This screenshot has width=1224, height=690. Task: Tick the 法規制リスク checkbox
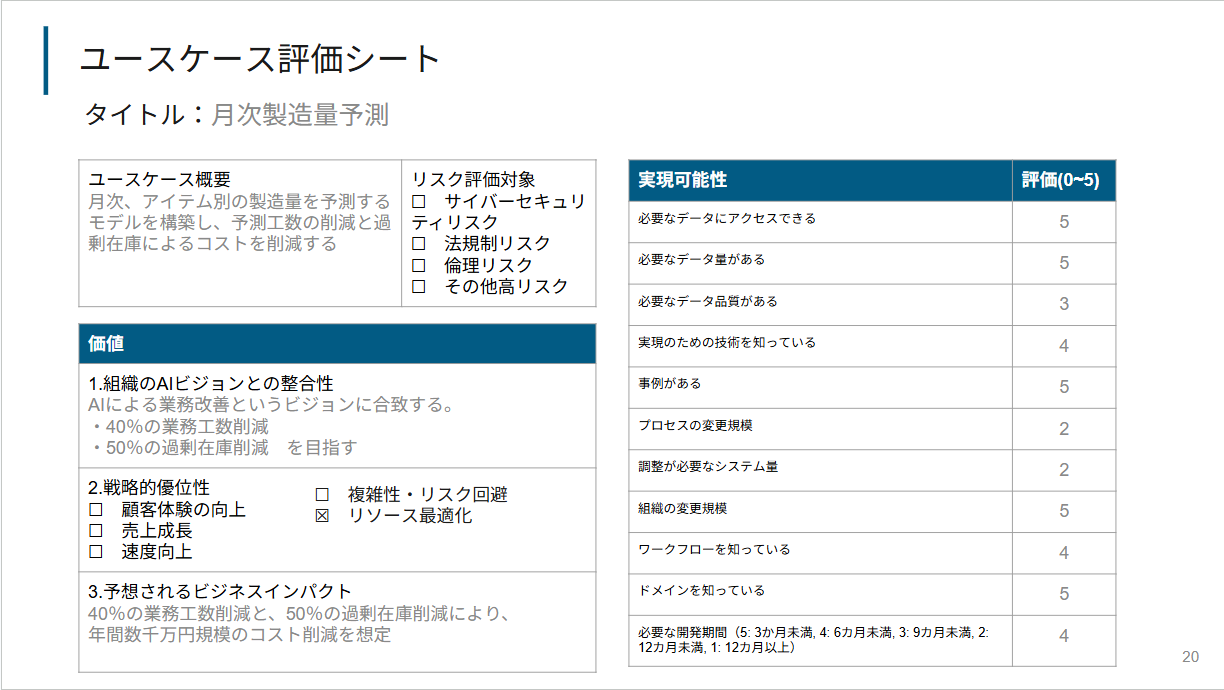coord(419,244)
